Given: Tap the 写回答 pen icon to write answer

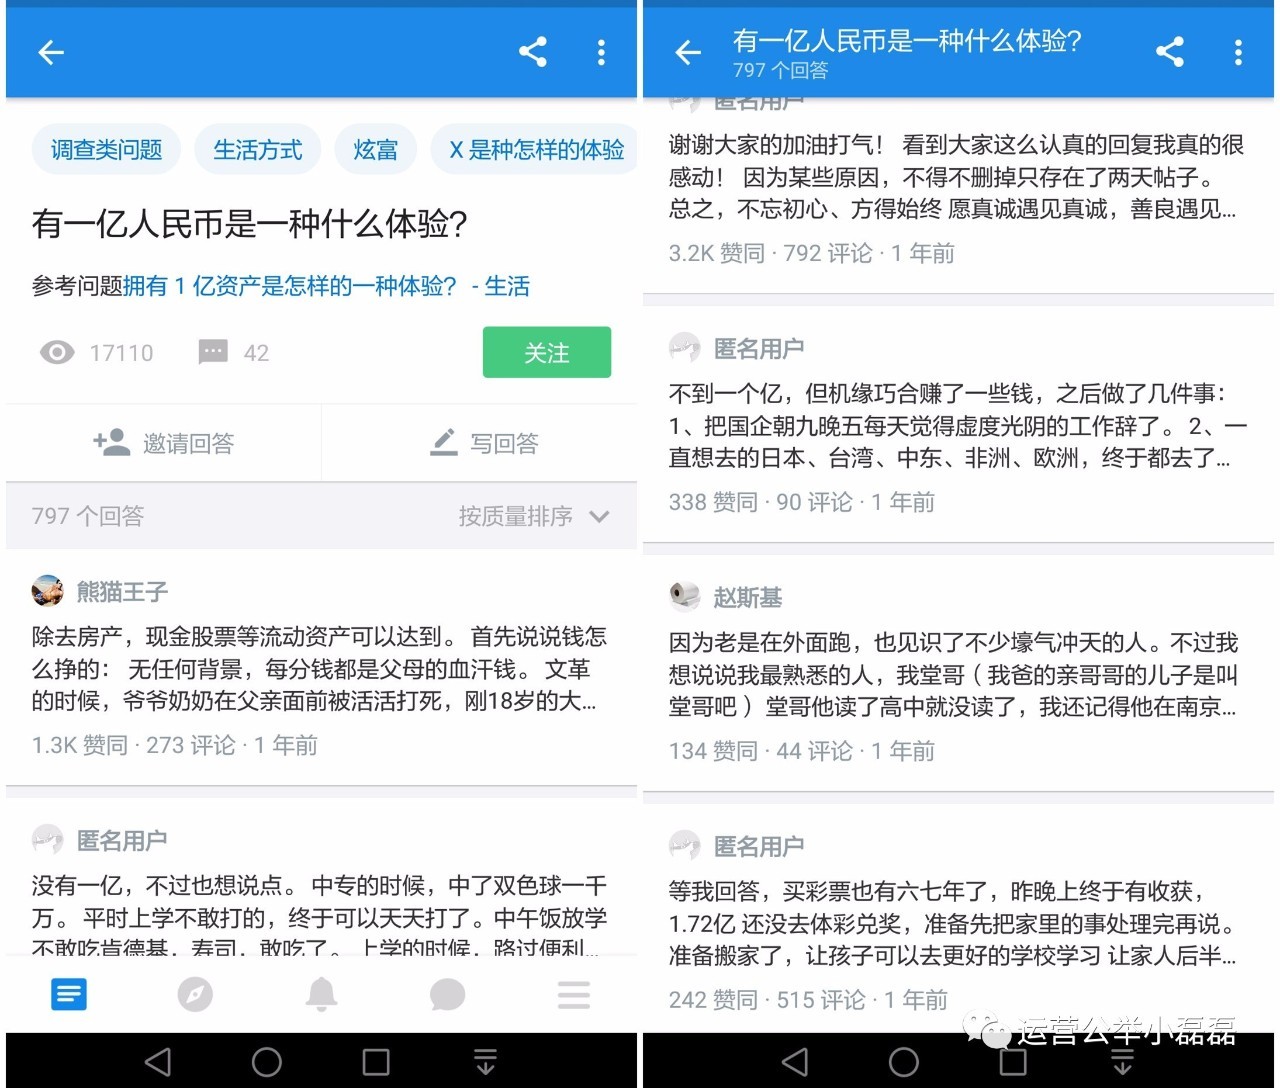Looking at the screenshot, I should tap(443, 443).
